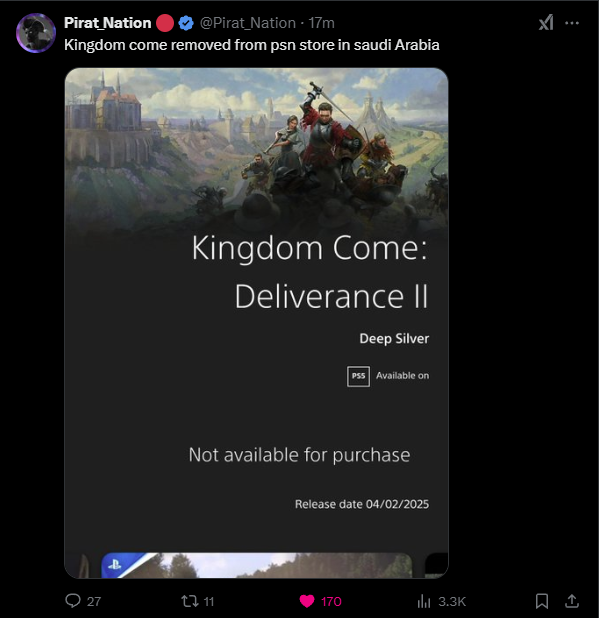599x618 pixels.
Task: Bookmark this tweet
Action: (x=542, y=601)
